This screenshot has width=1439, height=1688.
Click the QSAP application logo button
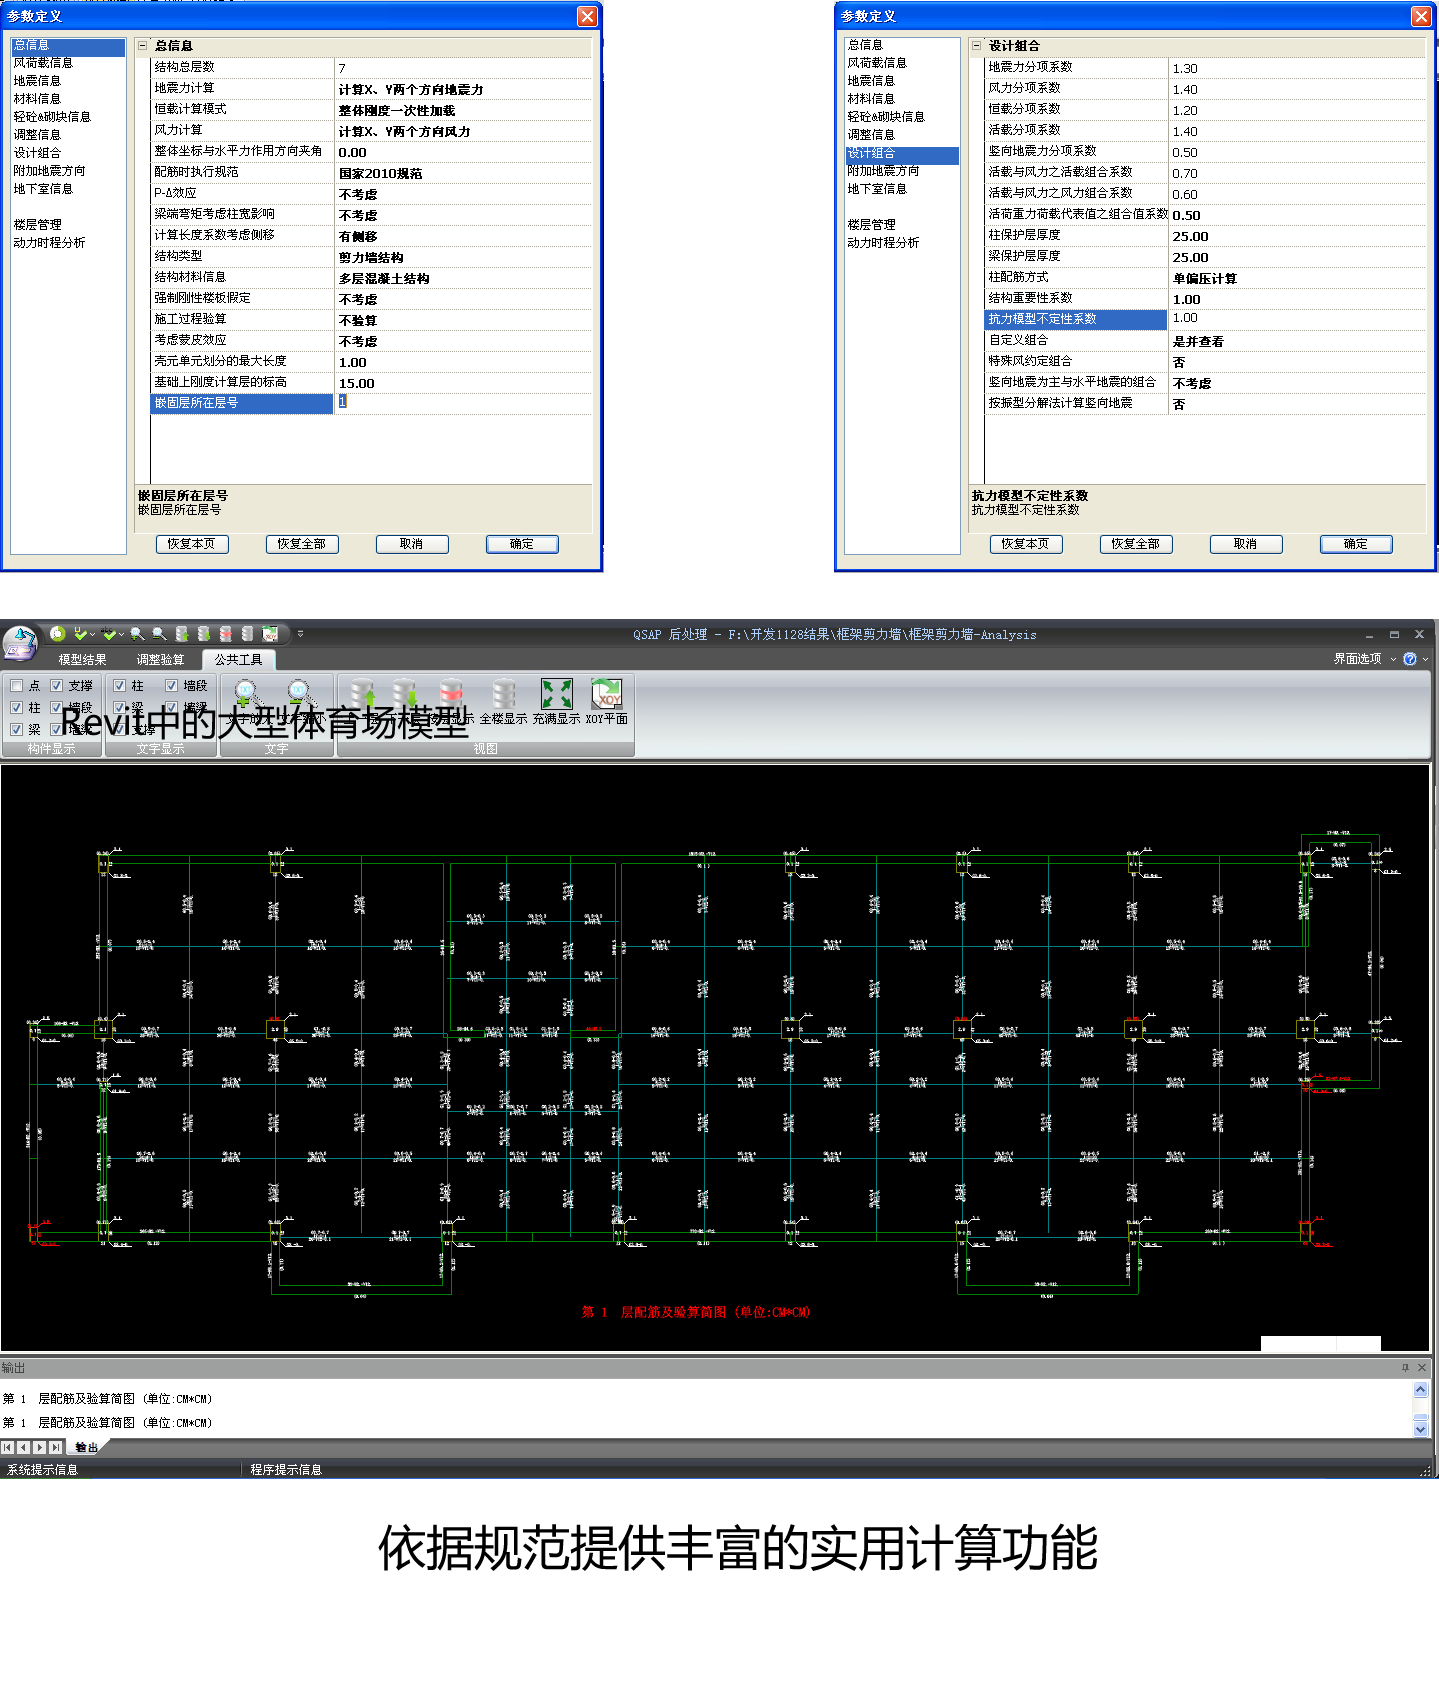pyautogui.click(x=20, y=644)
